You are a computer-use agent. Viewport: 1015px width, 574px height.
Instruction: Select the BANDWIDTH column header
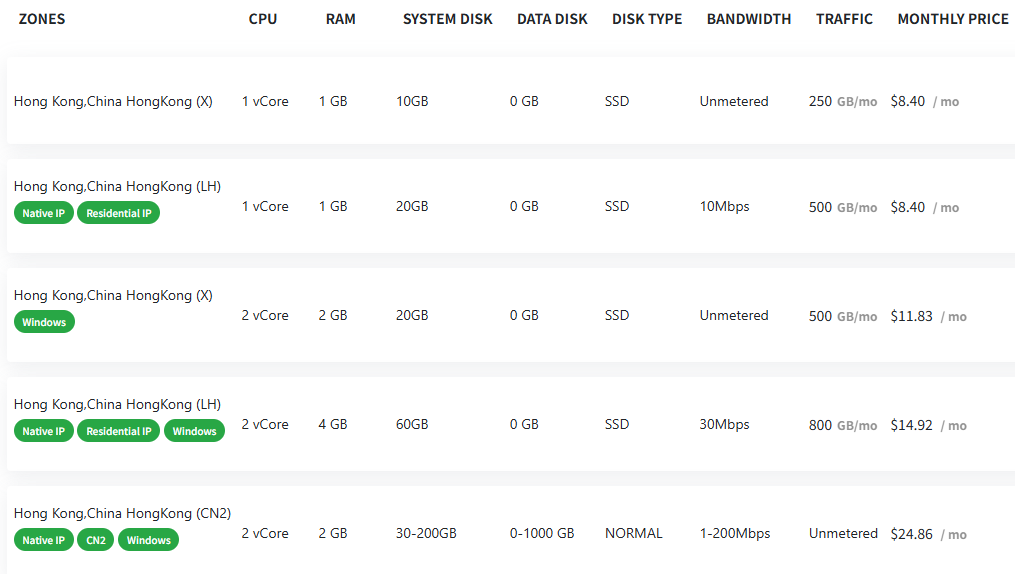coord(748,19)
